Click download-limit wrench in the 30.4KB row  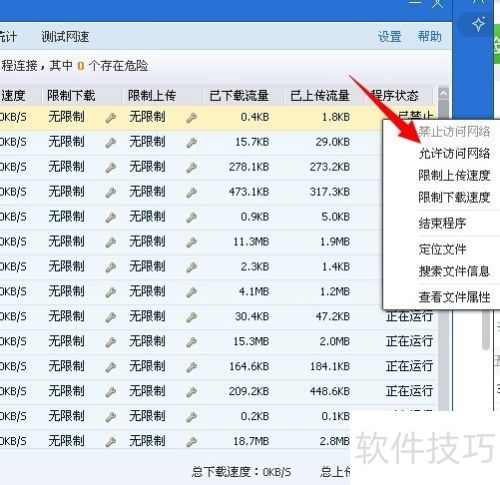tap(111, 317)
